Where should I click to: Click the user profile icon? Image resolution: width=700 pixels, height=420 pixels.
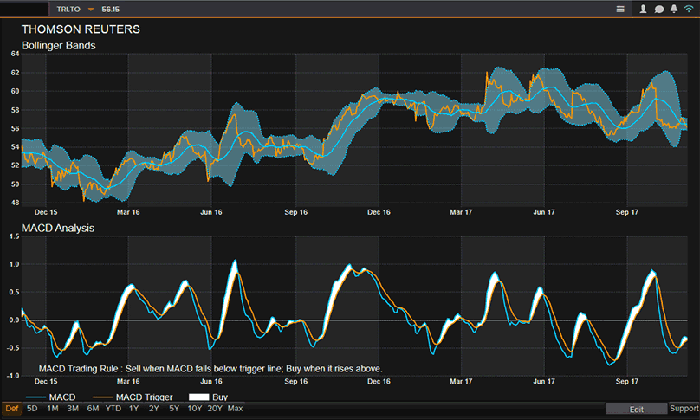[x=643, y=9]
